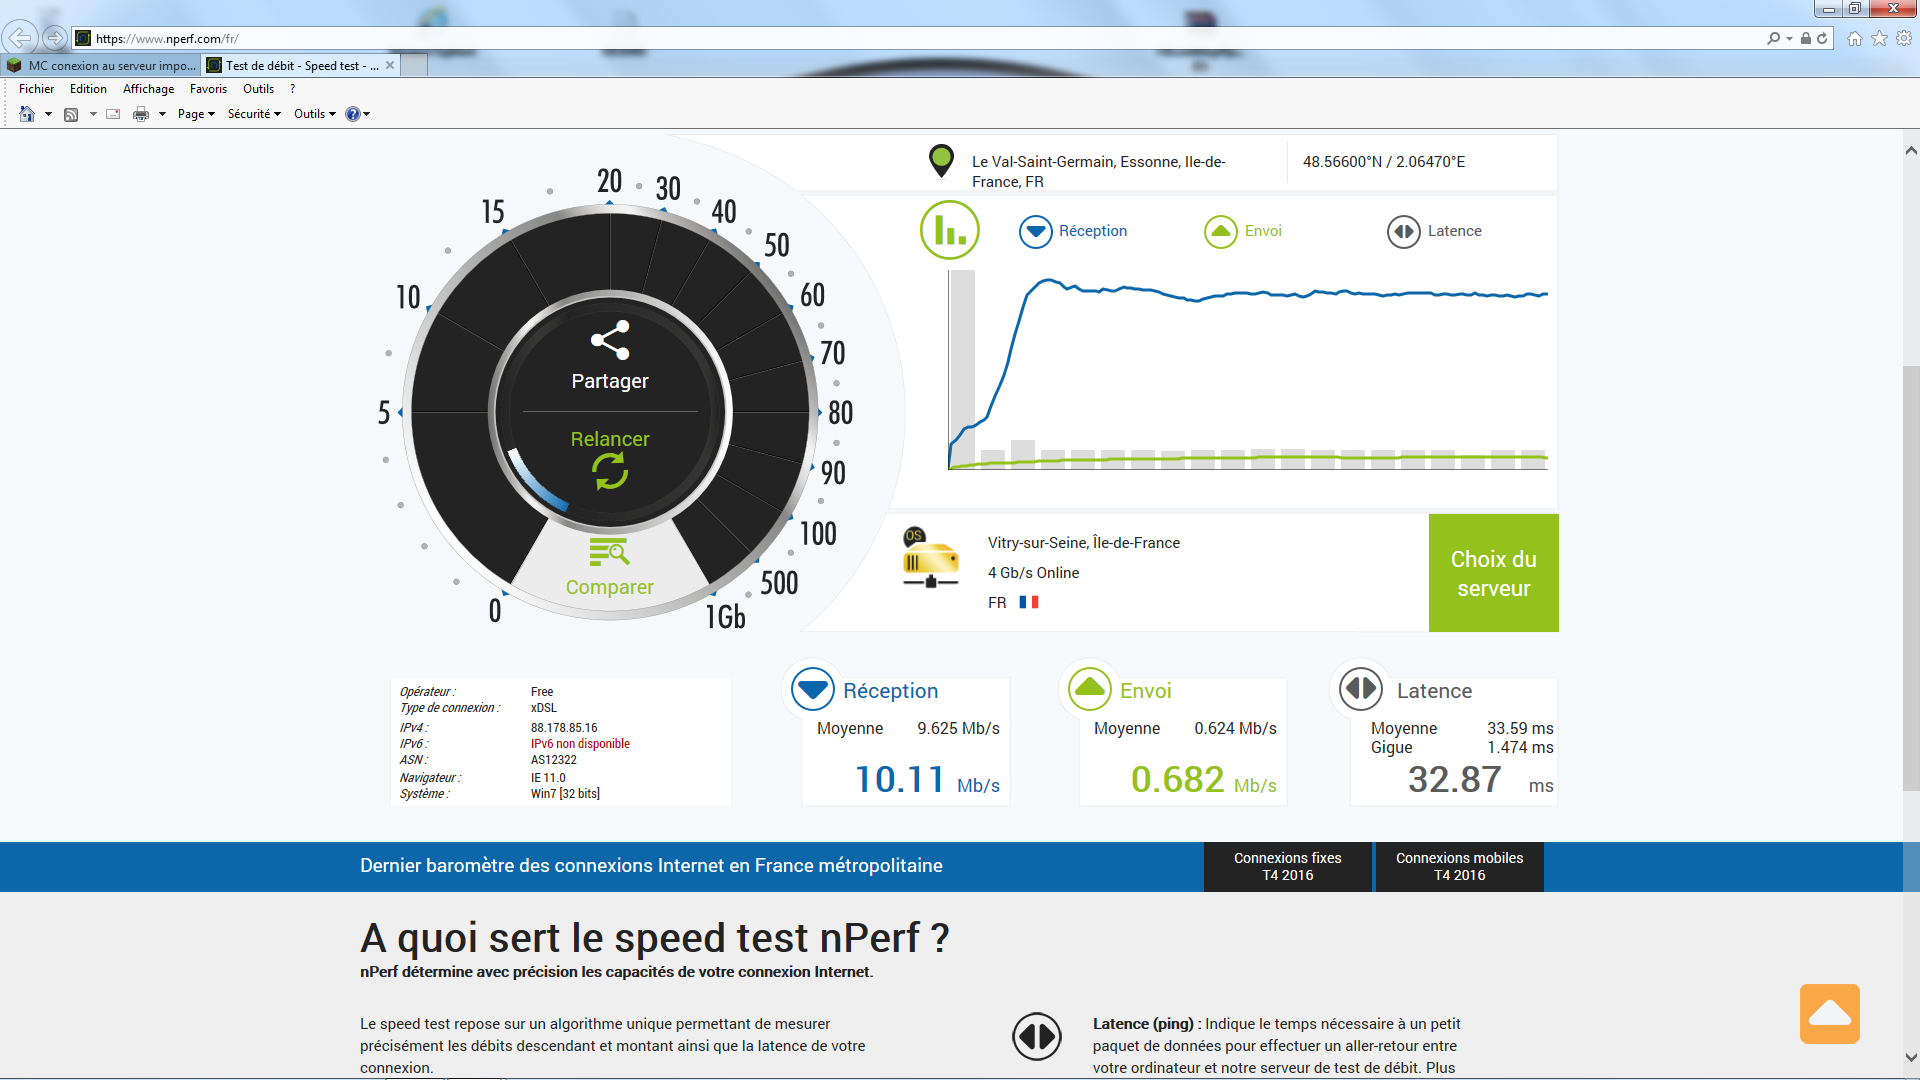Click the green location pin icon
Screen dimensions: 1920x1080
pyautogui.click(x=941, y=161)
